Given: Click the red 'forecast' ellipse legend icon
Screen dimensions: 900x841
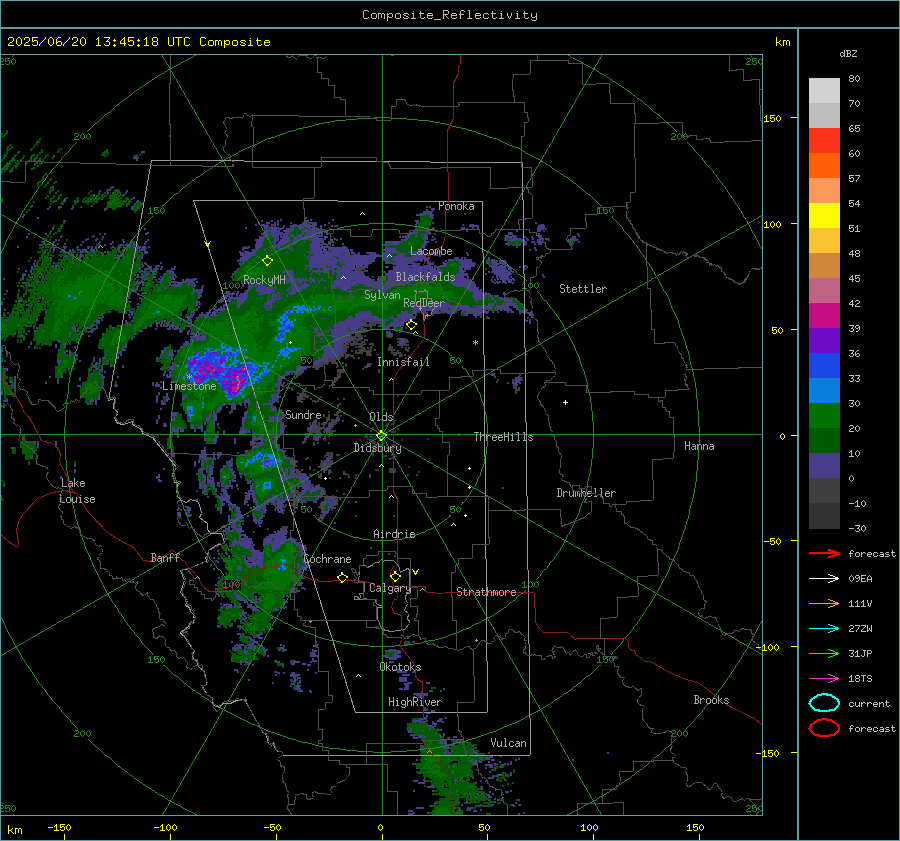Looking at the screenshot, I should coord(824,728).
